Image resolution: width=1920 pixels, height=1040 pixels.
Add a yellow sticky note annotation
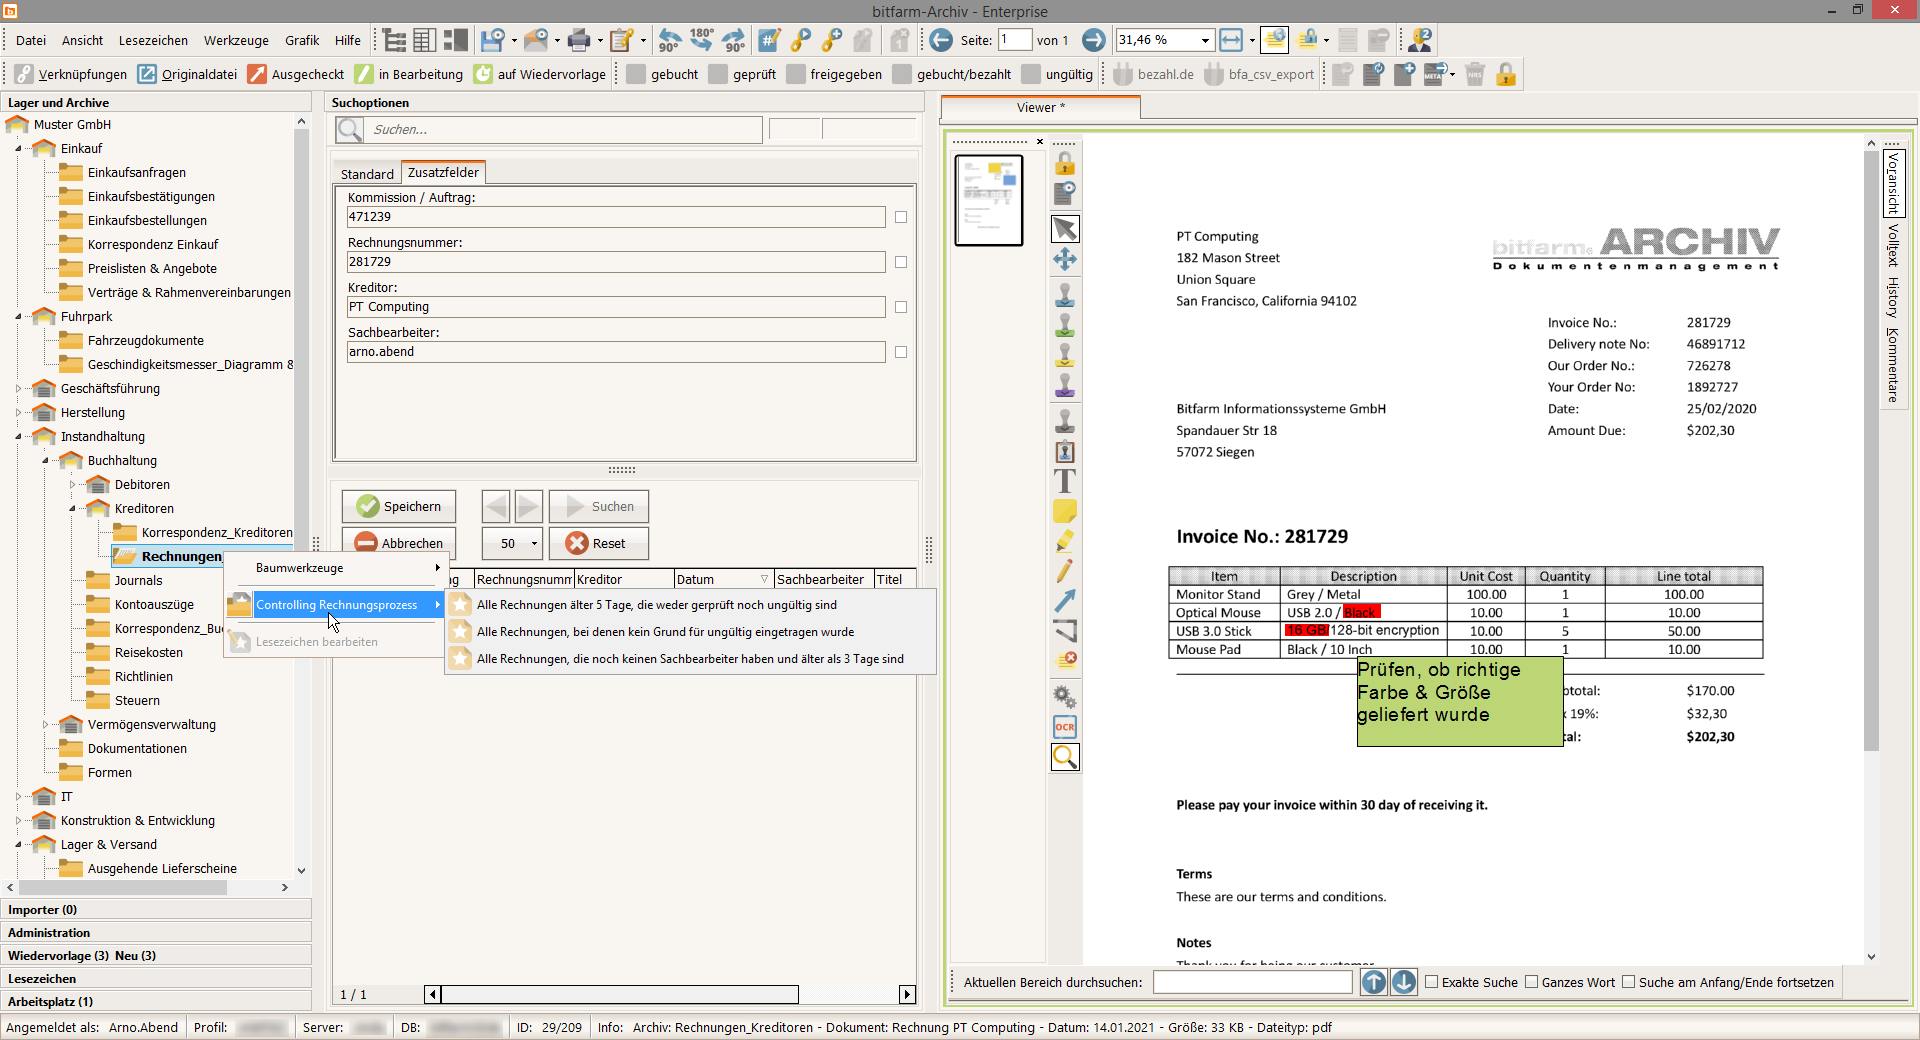(1065, 511)
